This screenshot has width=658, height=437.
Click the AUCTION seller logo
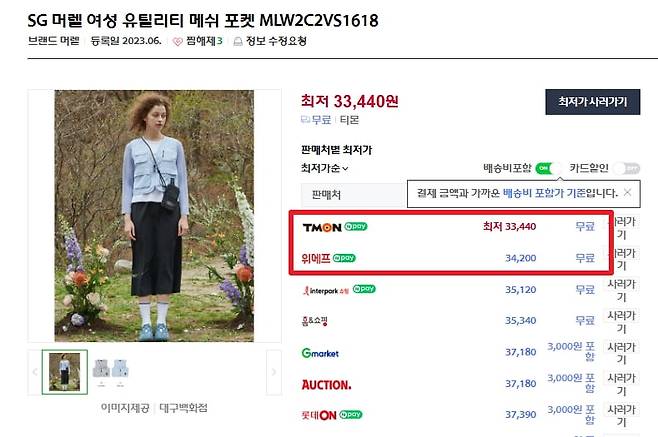[326, 385]
